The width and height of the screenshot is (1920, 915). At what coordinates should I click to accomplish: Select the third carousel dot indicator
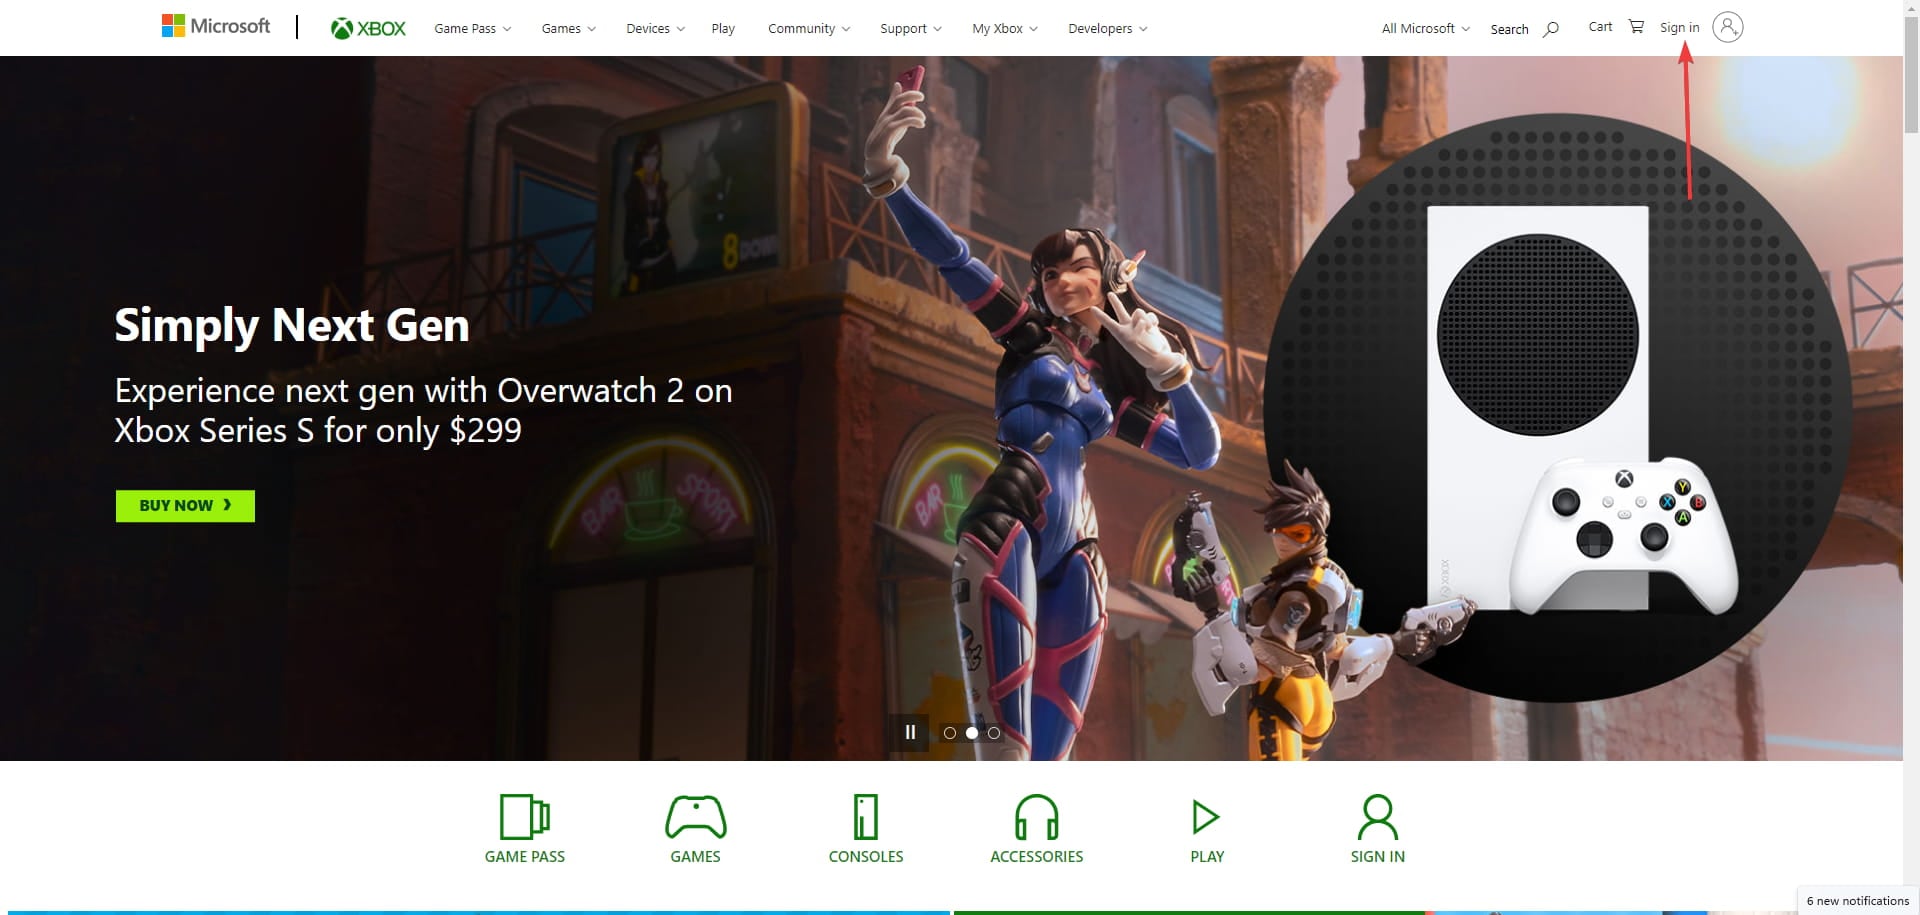(x=994, y=732)
